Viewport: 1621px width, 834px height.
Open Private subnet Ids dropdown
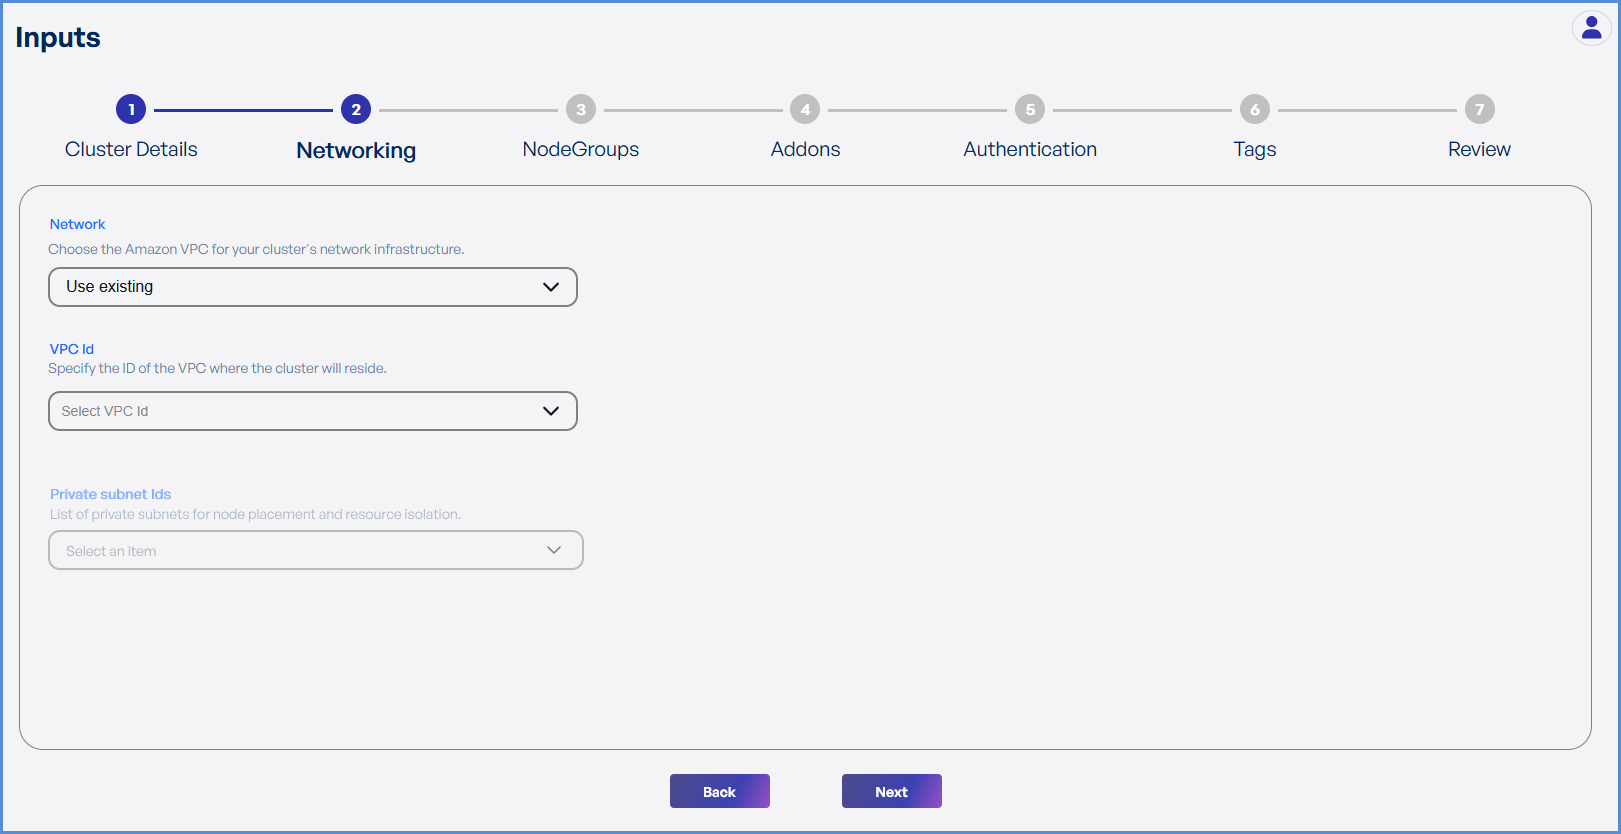(315, 550)
